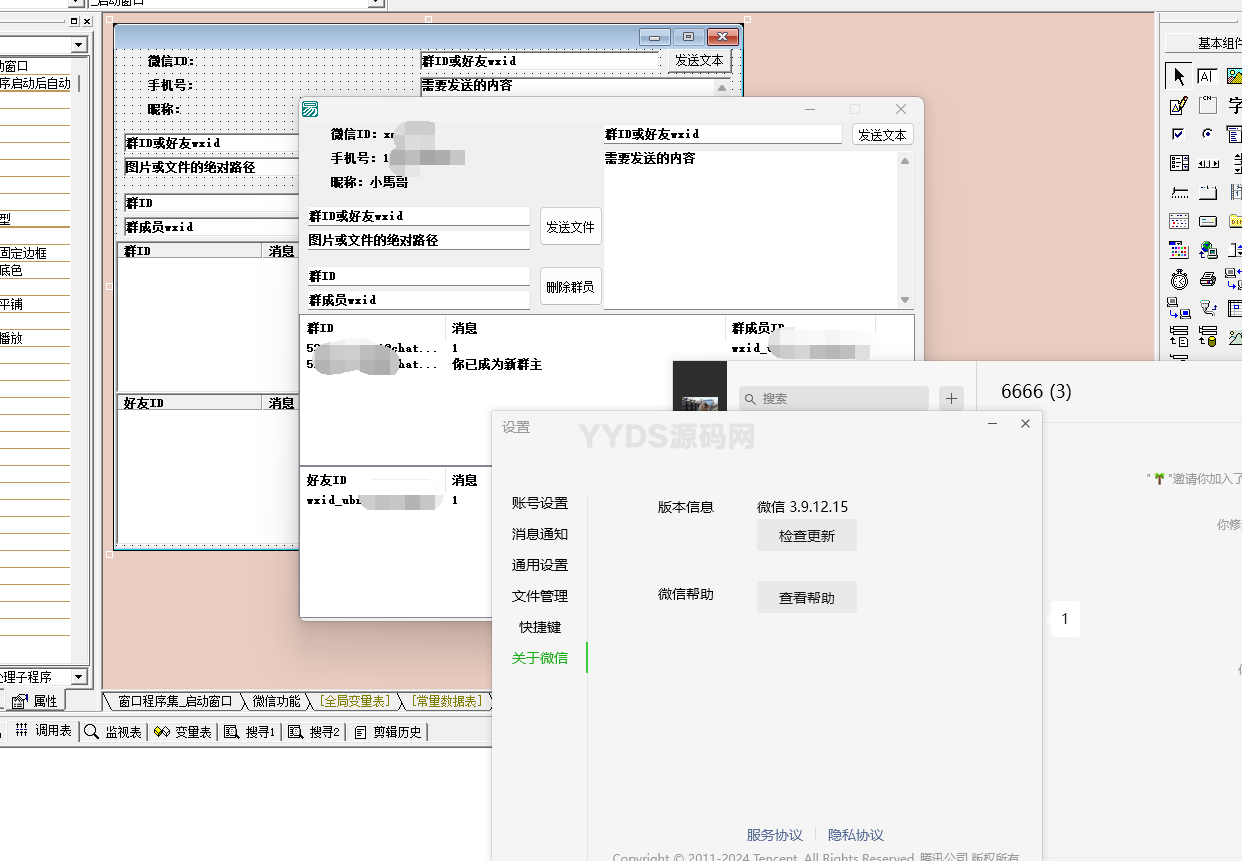Select the stopwatch timer component icon

click(1179, 279)
